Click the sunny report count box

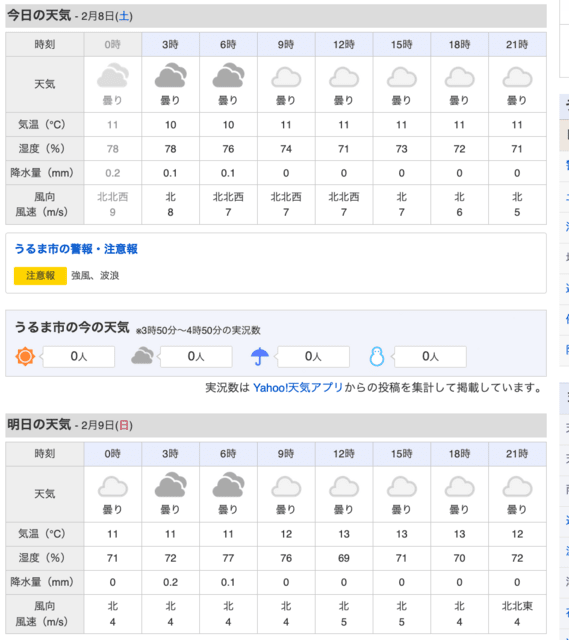pyautogui.click(x=79, y=357)
